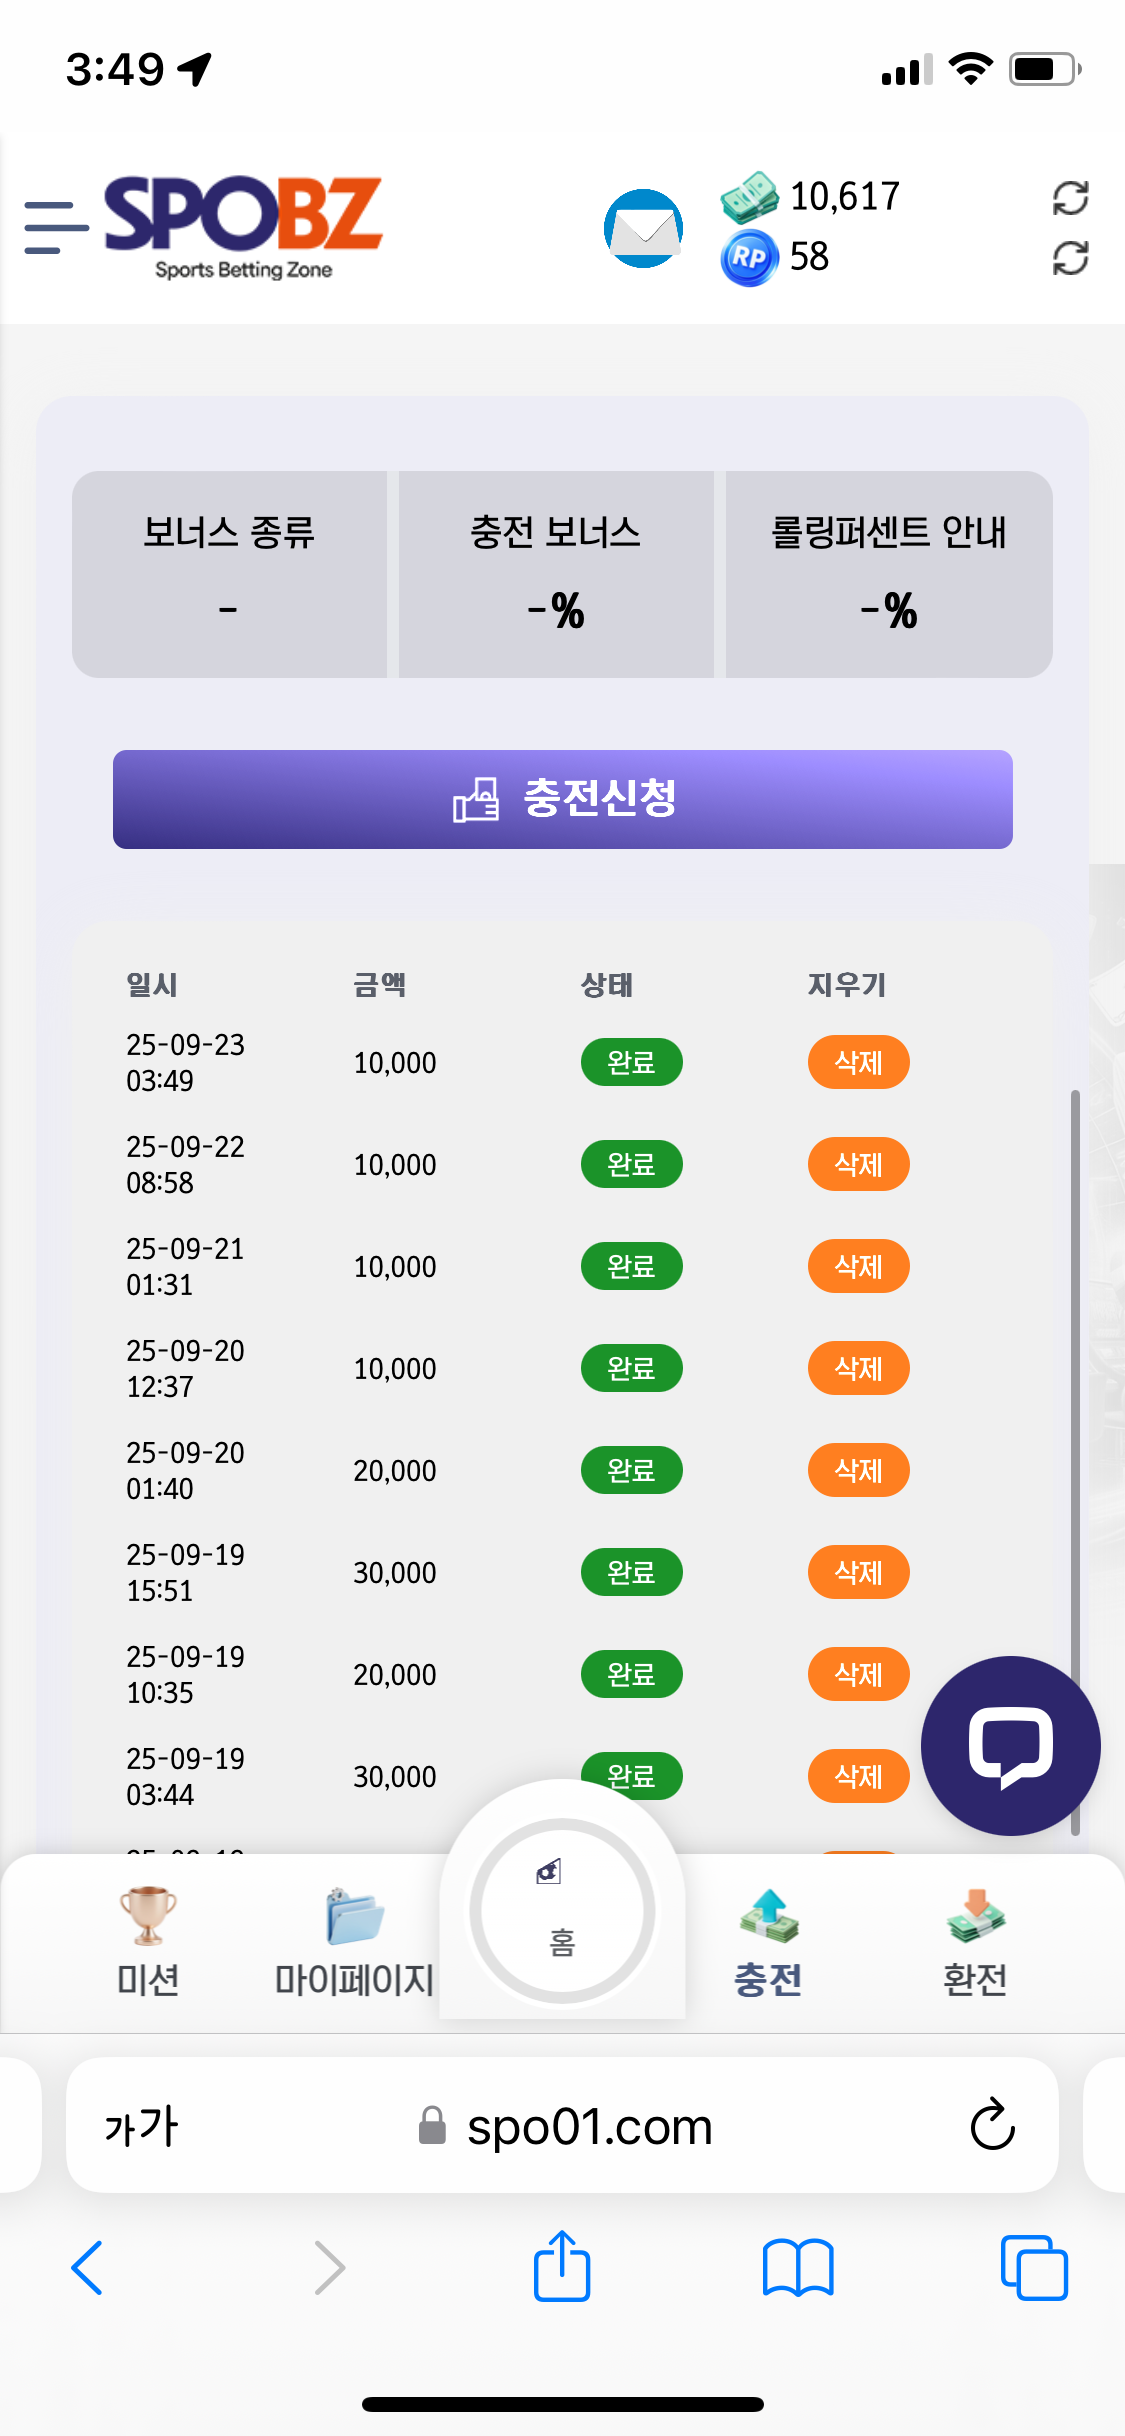Tap Safari share icon

pyautogui.click(x=562, y=2266)
